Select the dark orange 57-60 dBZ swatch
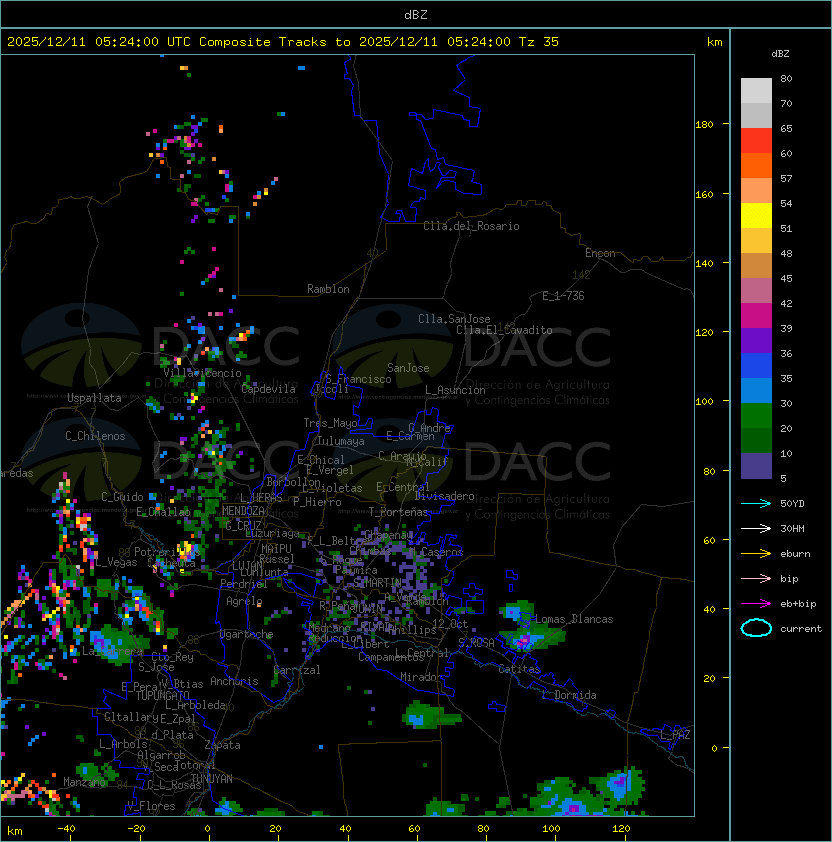 (x=756, y=166)
